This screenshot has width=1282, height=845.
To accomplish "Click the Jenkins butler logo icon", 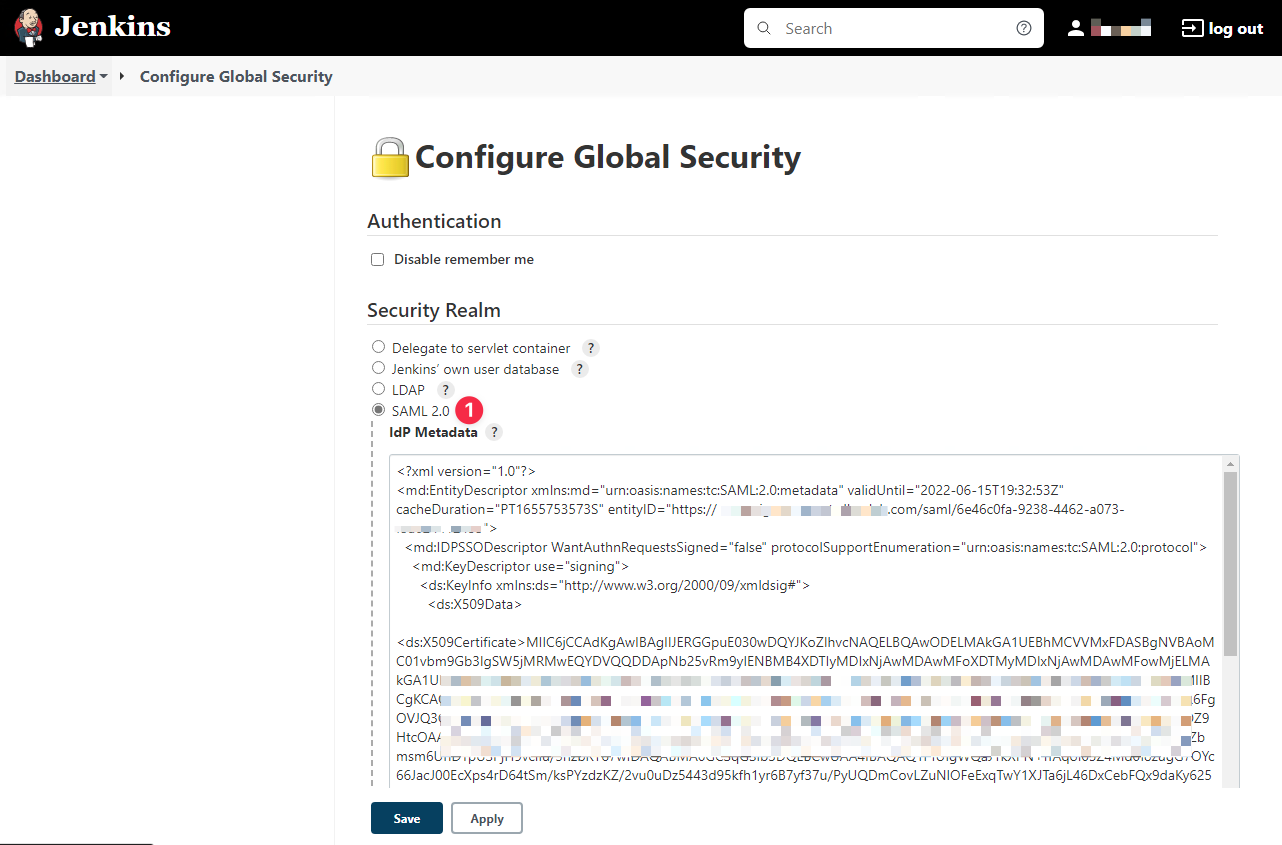I will 29,28.
